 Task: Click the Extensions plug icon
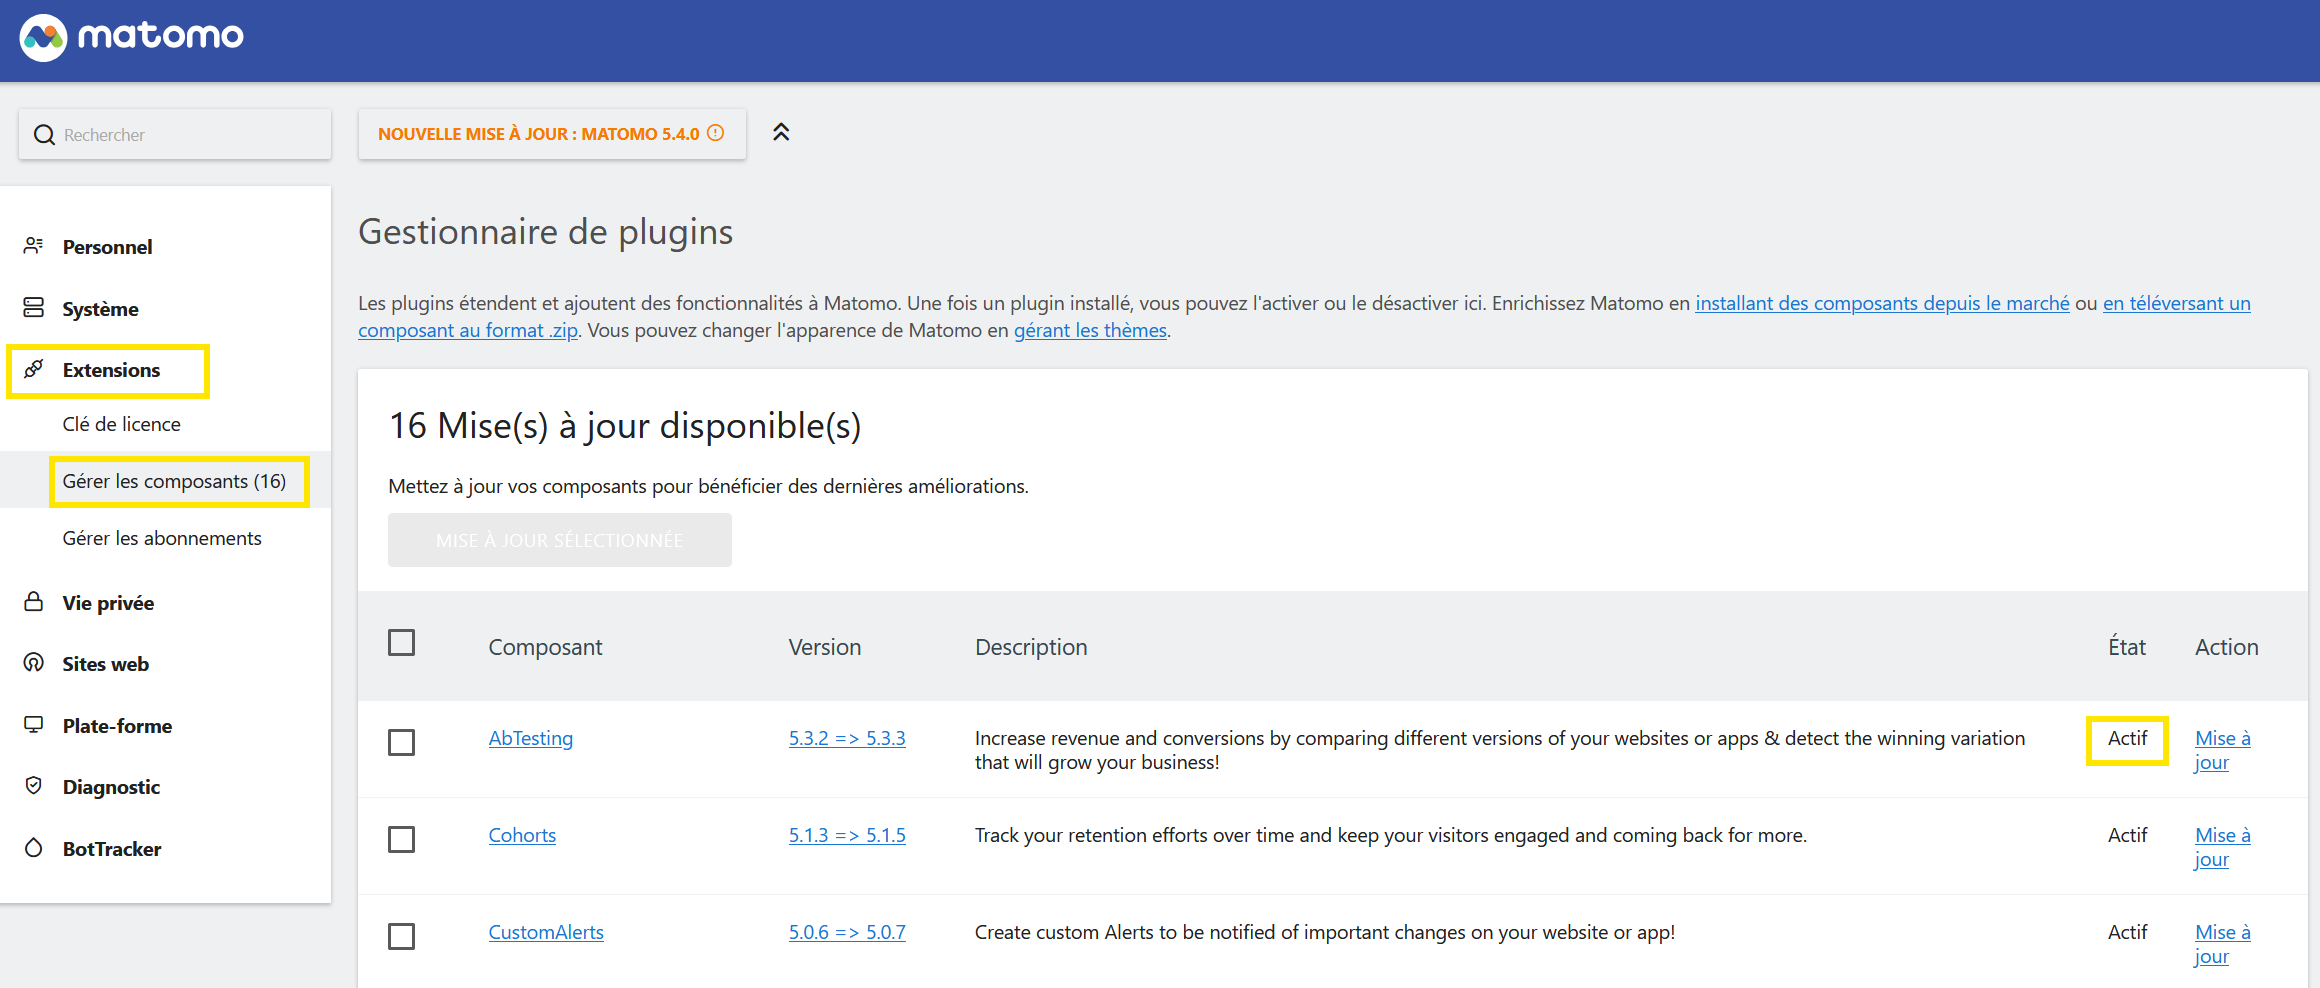pos(34,369)
